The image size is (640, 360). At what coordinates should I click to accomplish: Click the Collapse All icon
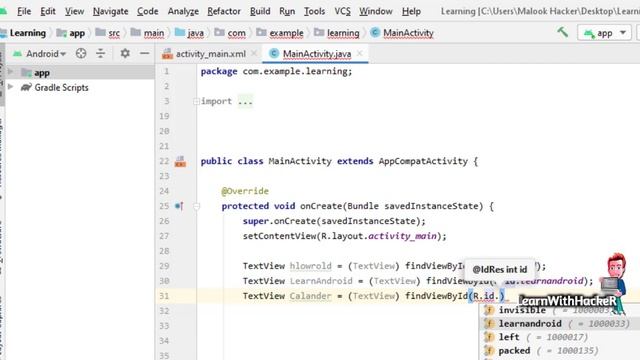[x=100, y=53]
